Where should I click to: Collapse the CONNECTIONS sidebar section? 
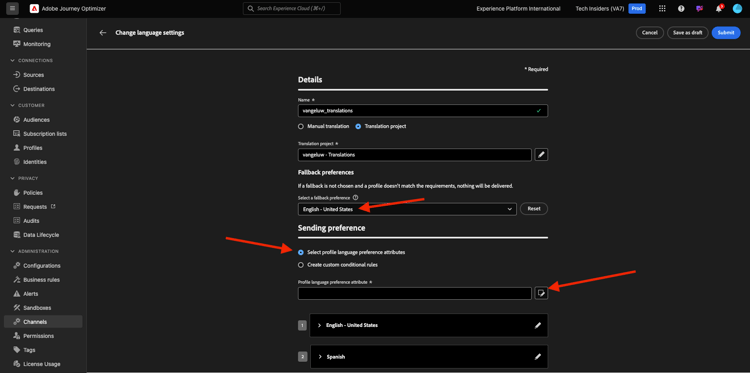[12, 61]
